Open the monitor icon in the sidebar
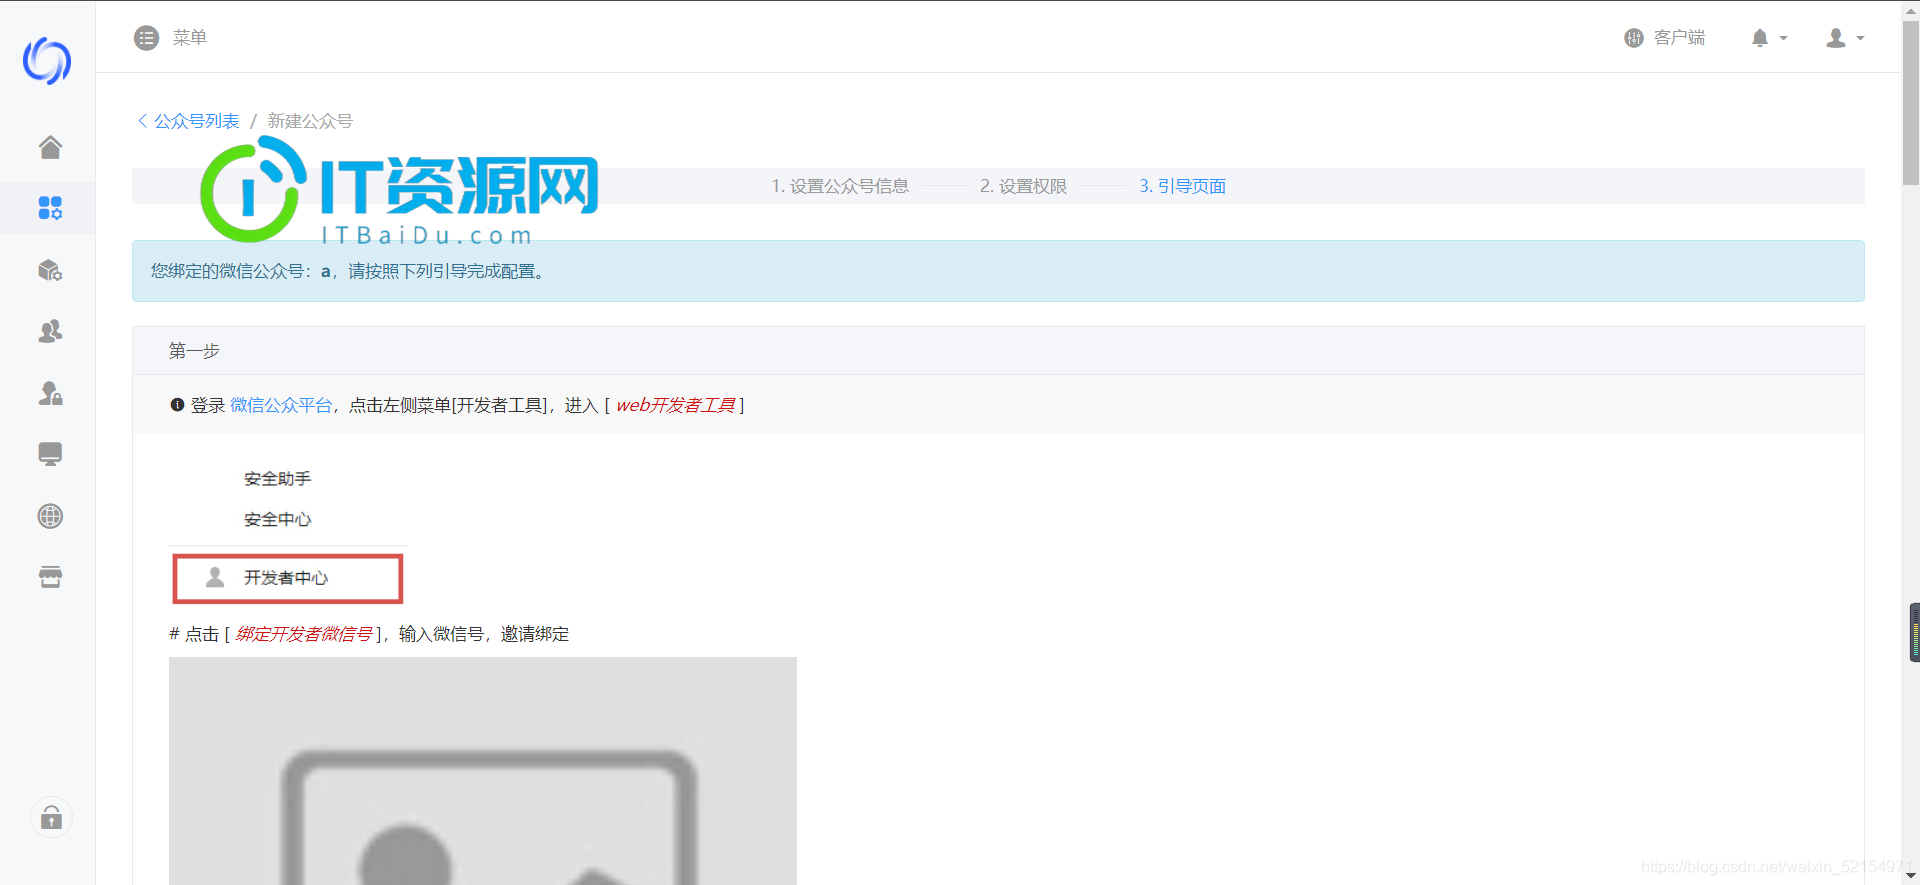This screenshot has height=885, width=1920. point(50,454)
